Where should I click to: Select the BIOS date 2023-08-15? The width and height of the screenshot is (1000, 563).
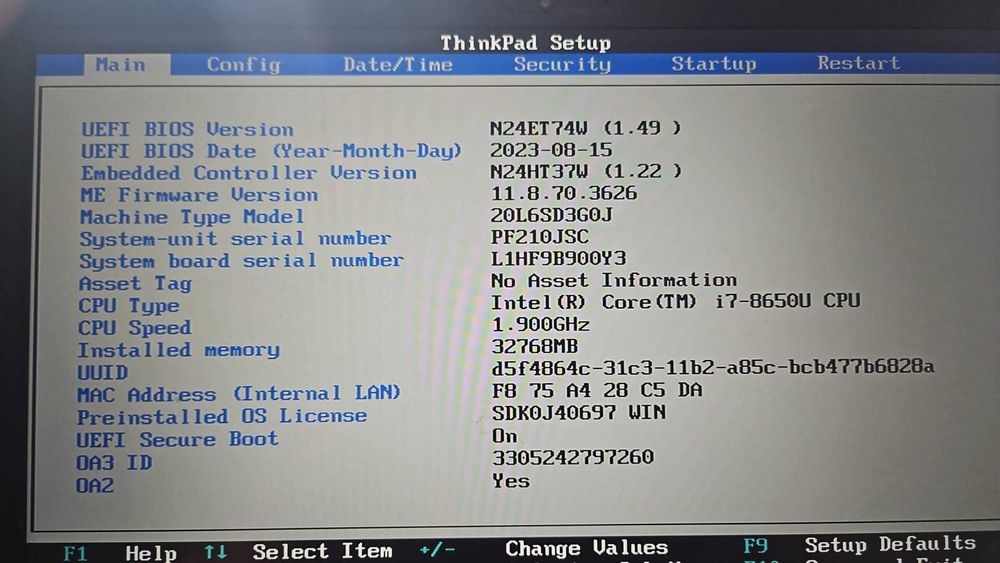(x=551, y=150)
